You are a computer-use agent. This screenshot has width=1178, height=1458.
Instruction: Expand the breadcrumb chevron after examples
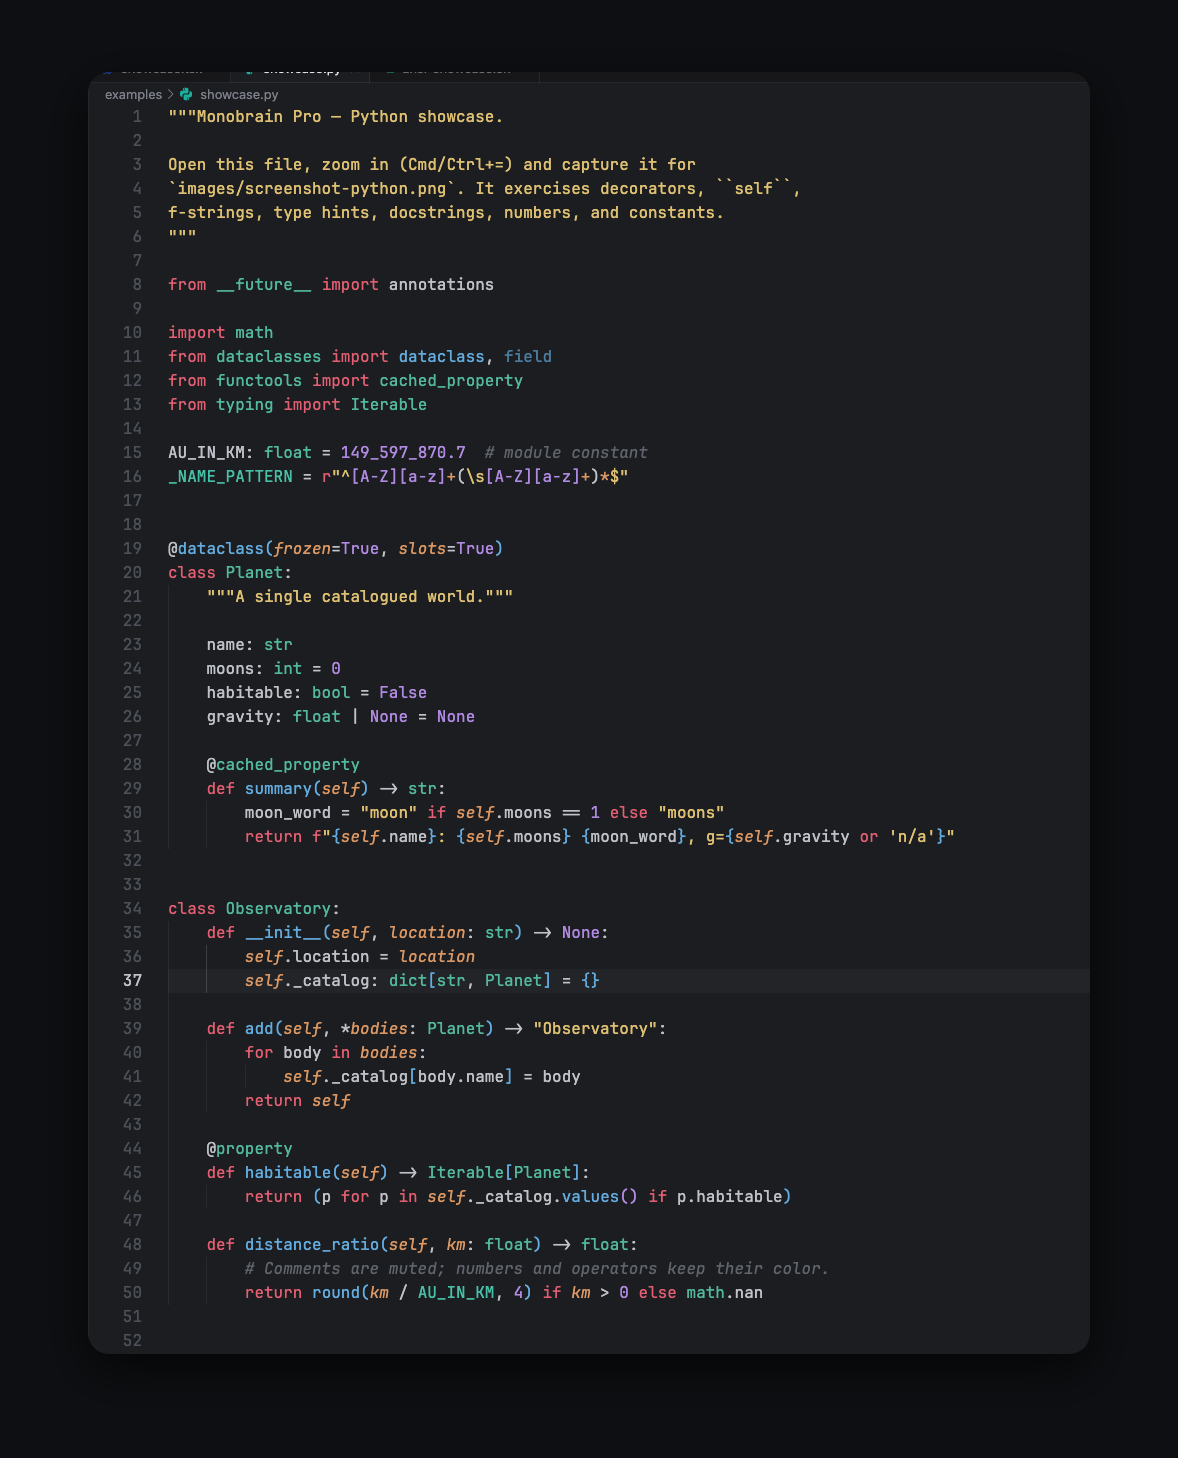coord(171,94)
